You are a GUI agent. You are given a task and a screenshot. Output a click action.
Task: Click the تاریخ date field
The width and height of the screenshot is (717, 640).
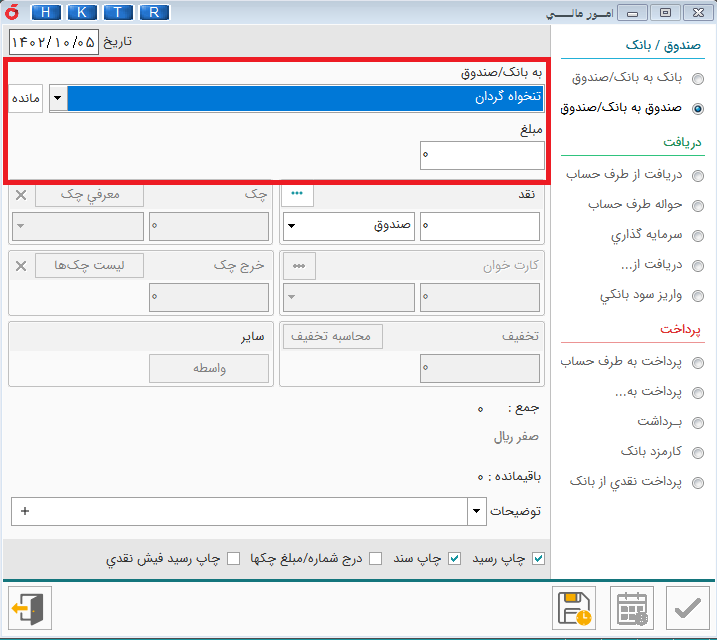(x=54, y=42)
